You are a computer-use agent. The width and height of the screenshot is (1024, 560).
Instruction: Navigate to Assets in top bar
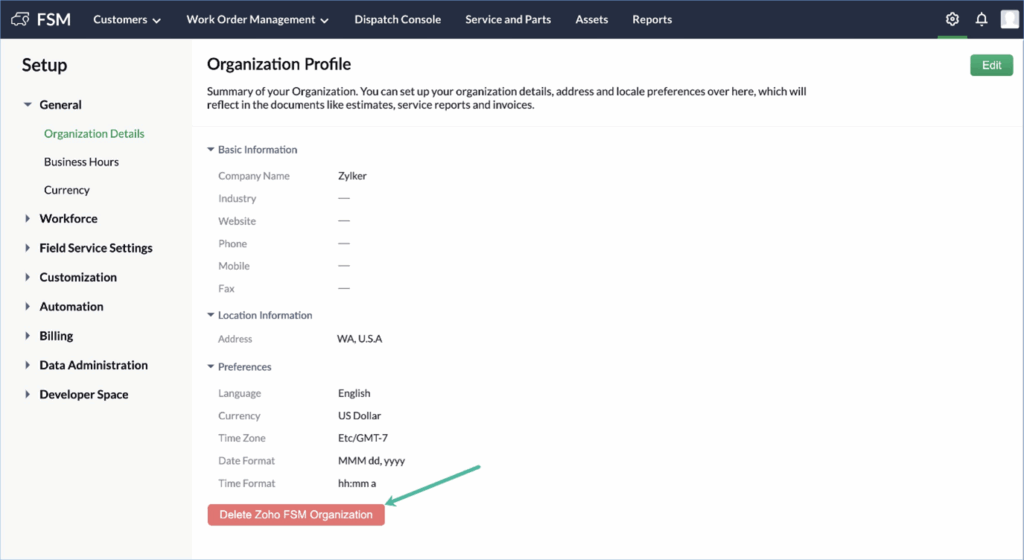coord(591,20)
